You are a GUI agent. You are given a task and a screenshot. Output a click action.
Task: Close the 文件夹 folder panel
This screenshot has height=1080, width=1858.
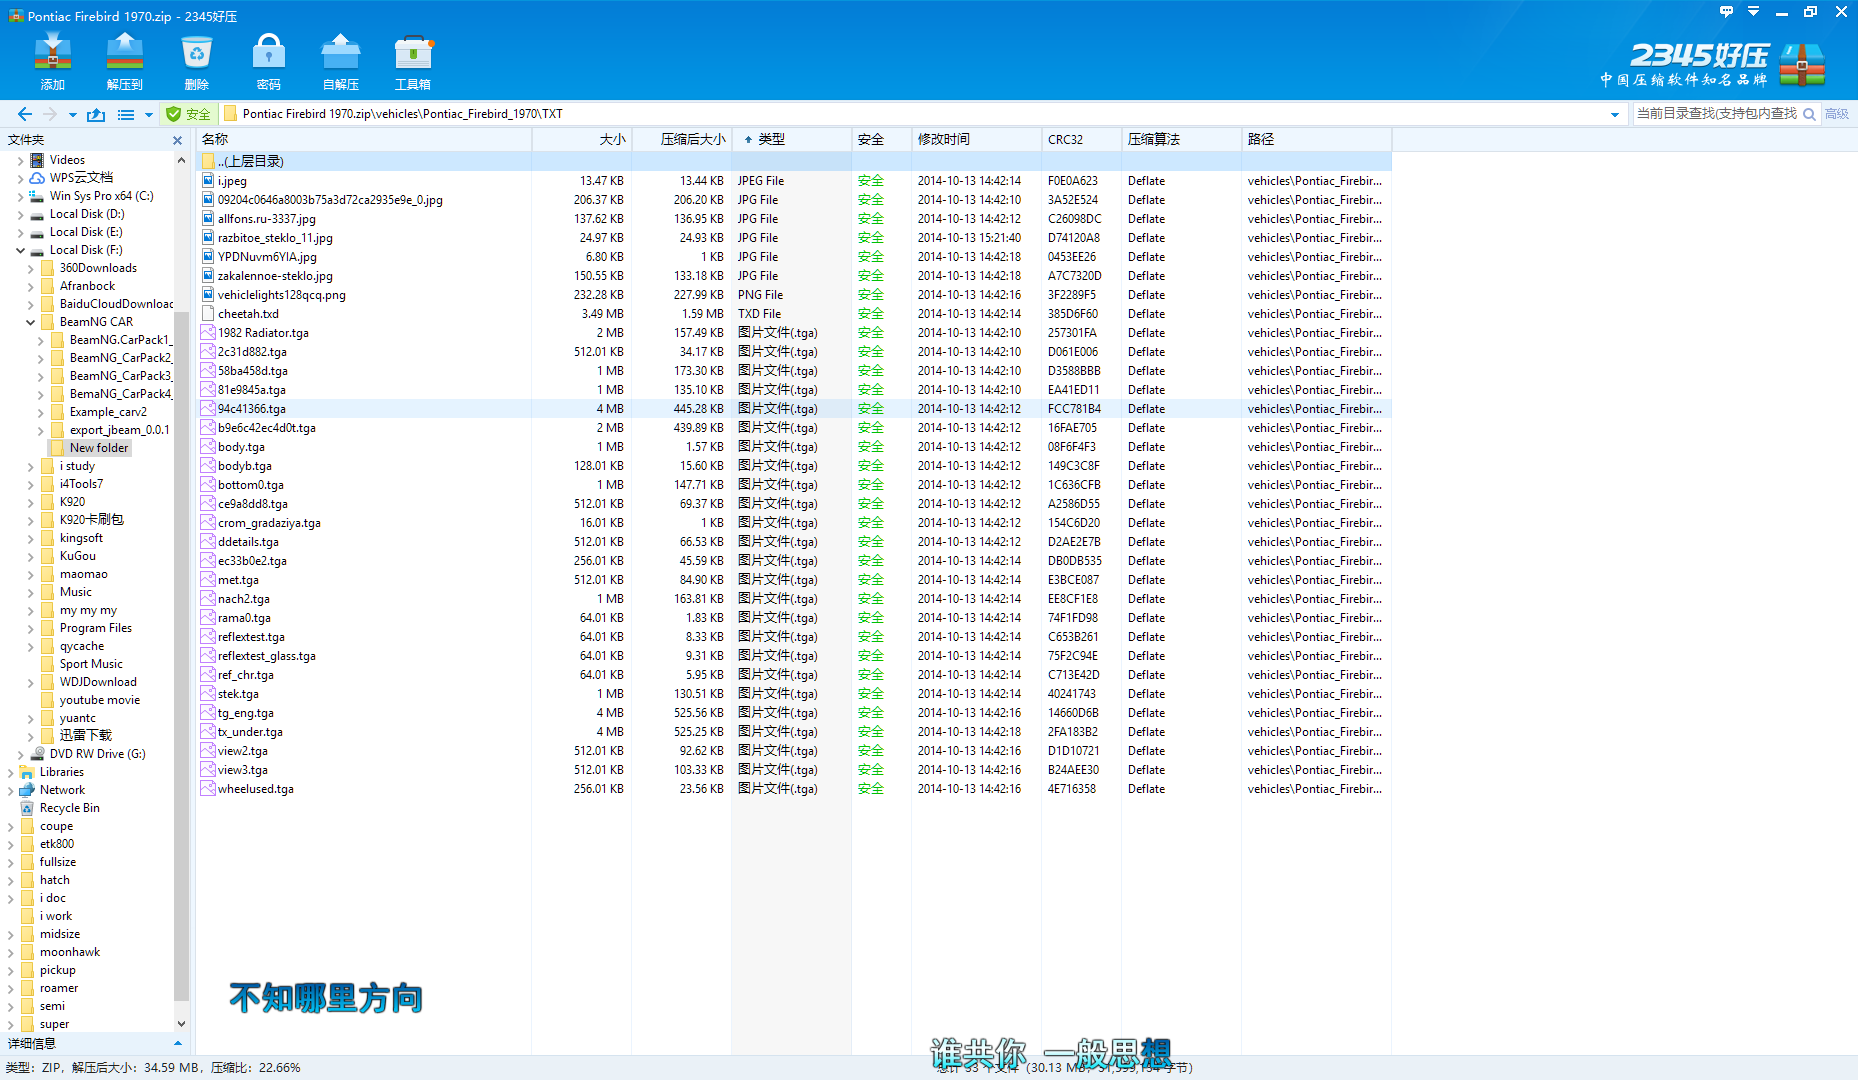click(178, 140)
